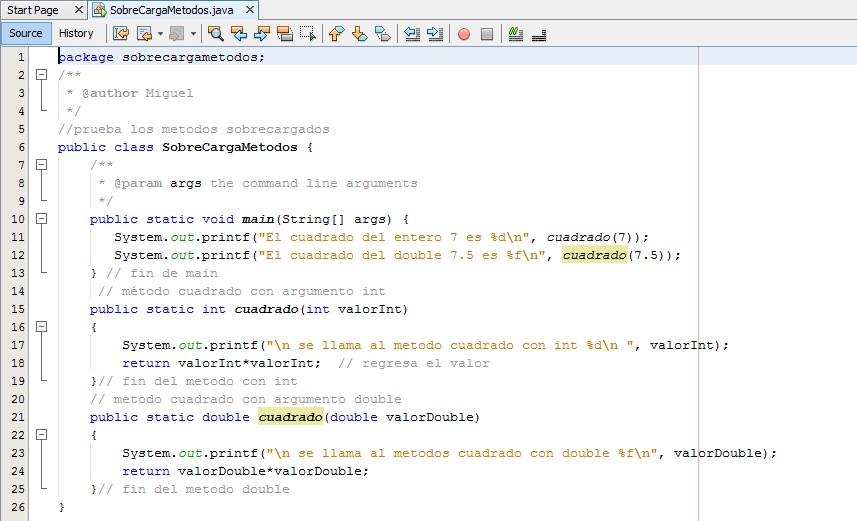Jump to the last edit location icon
Viewport: 857px width, 521px height.
pos(121,33)
